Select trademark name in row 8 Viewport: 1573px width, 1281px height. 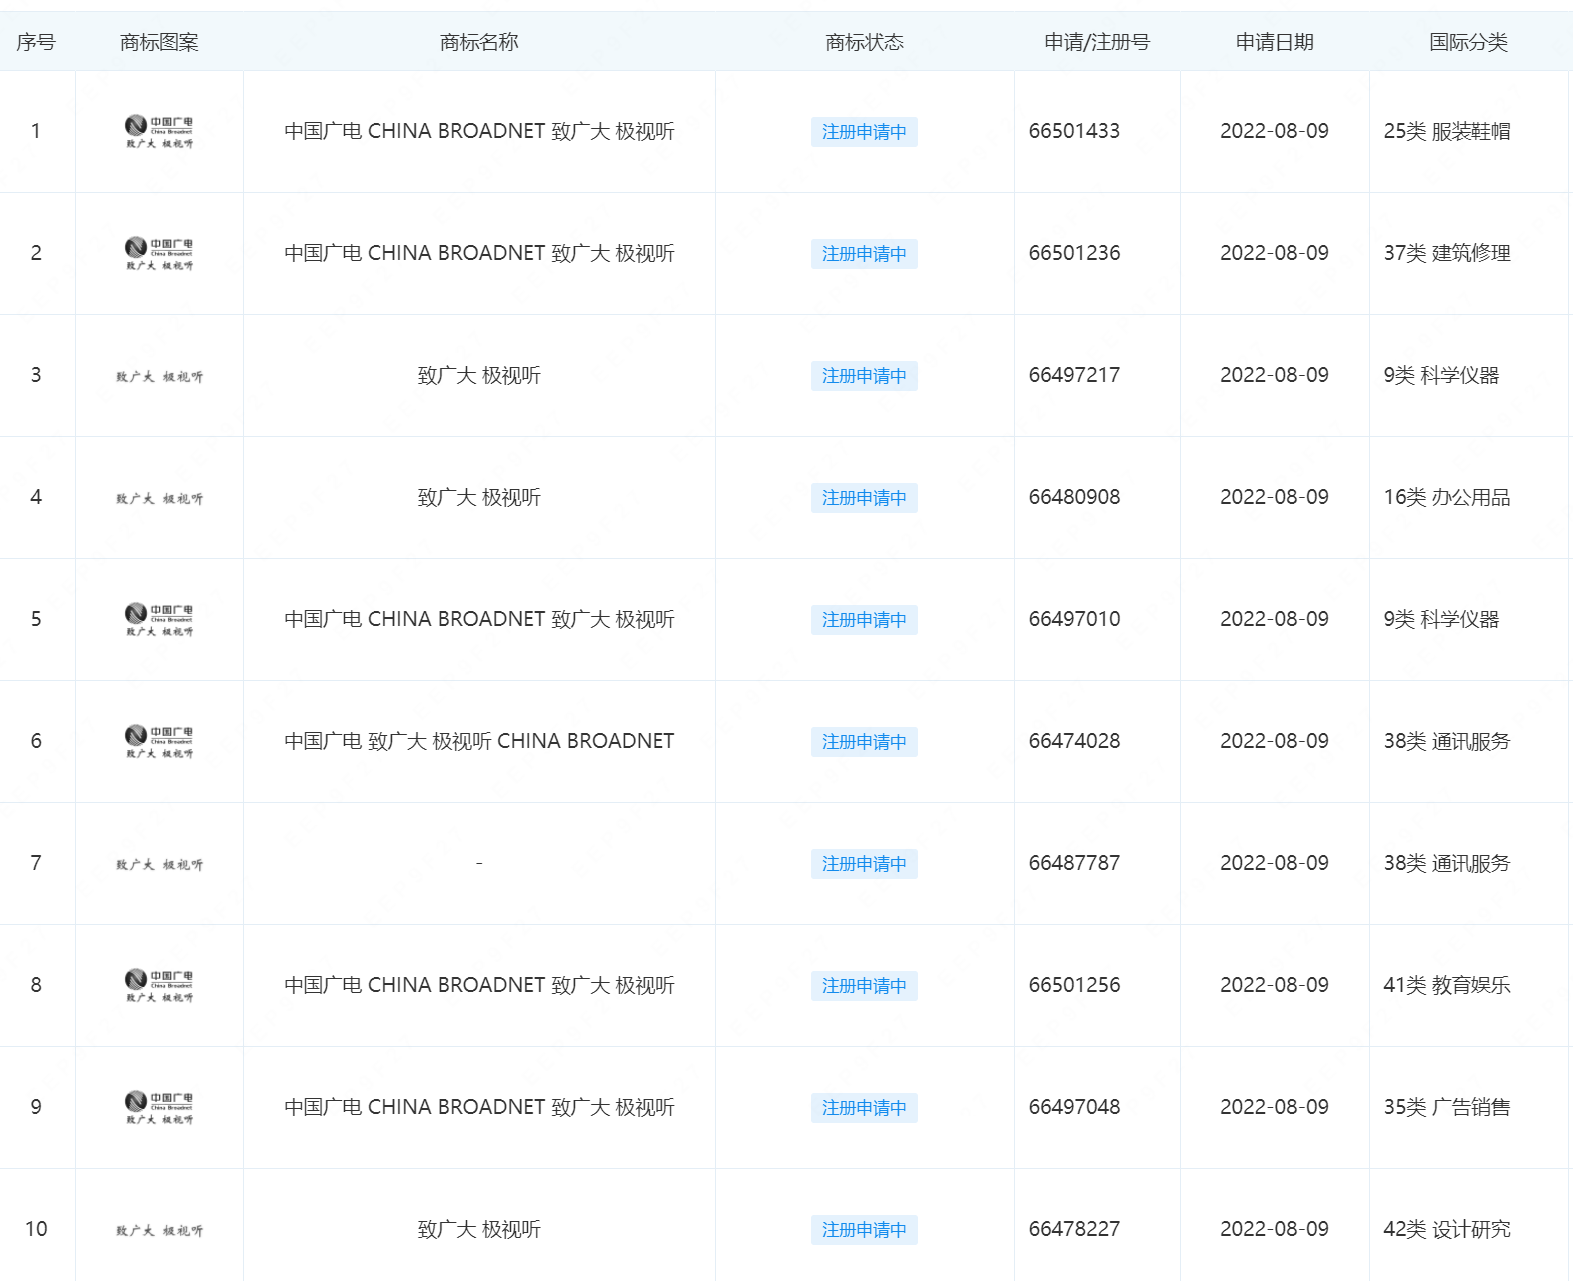click(479, 985)
